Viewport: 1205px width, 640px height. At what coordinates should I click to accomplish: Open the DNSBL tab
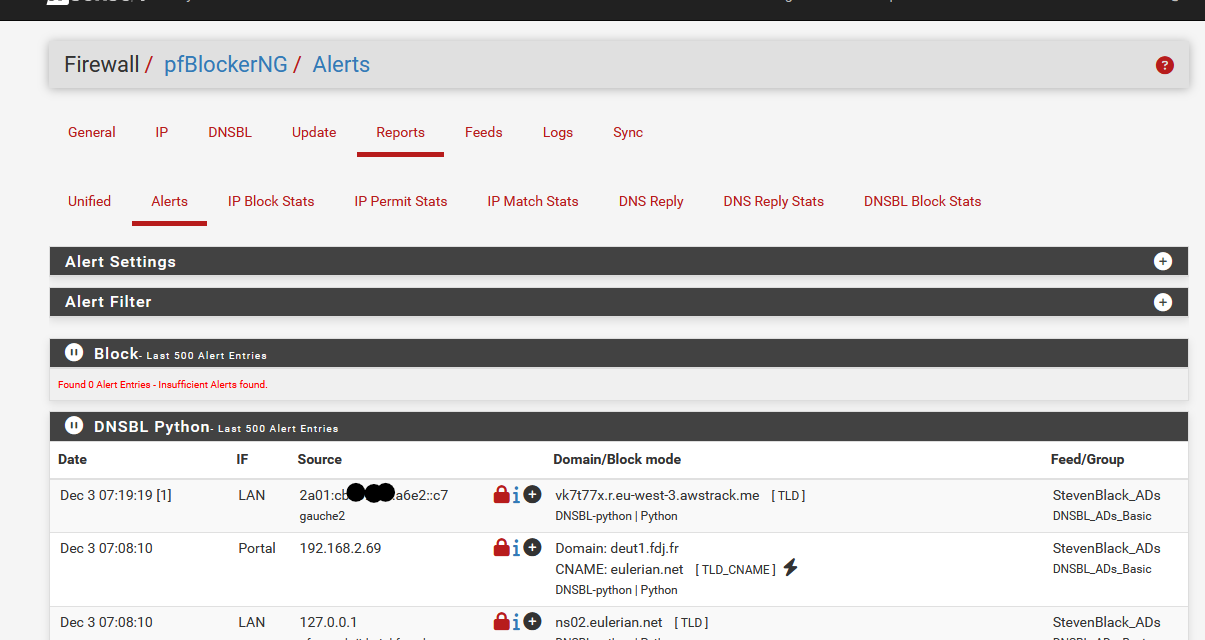pos(230,132)
